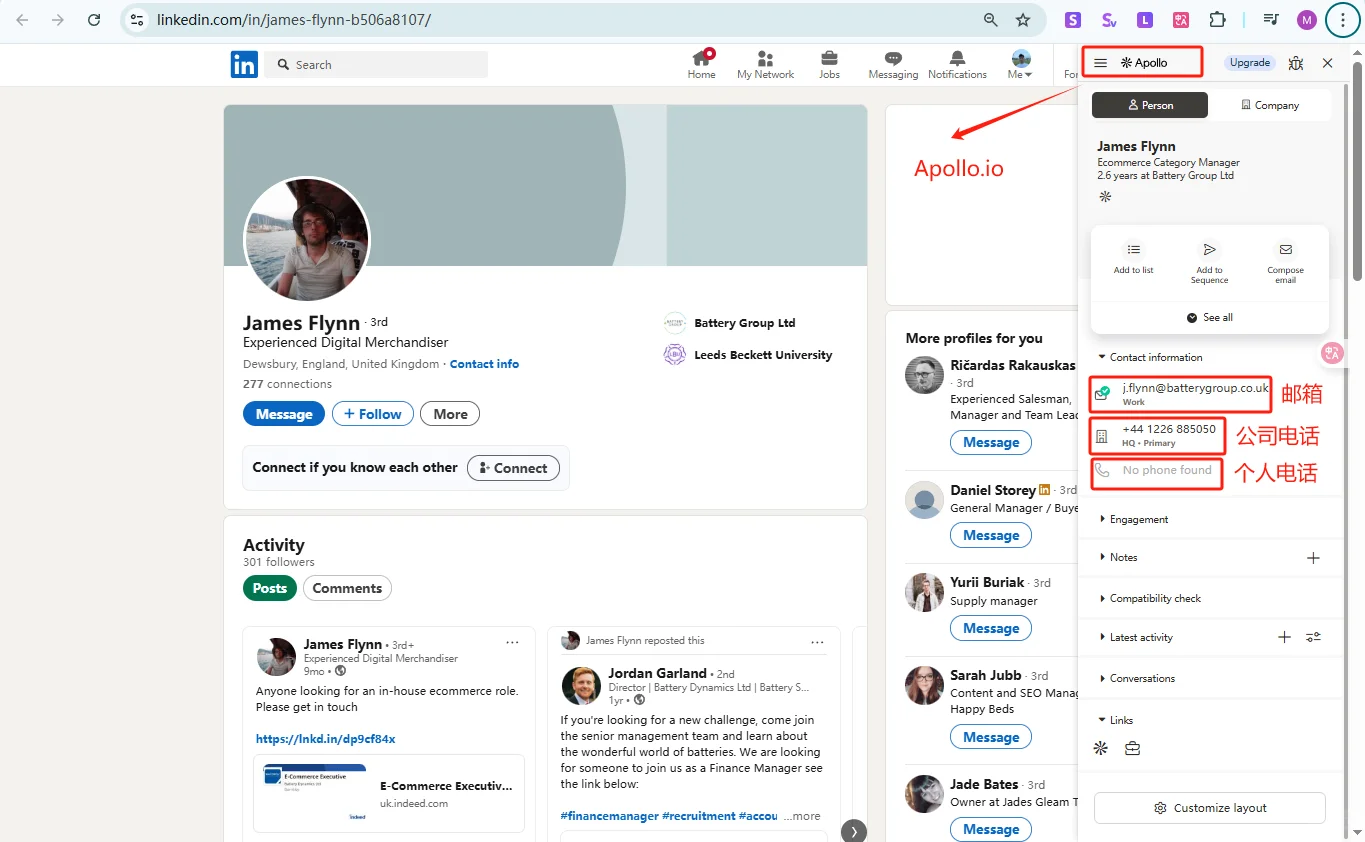Open the Contact info link
This screenshot has height=842, width=1365.
click(x=484, y=364)
